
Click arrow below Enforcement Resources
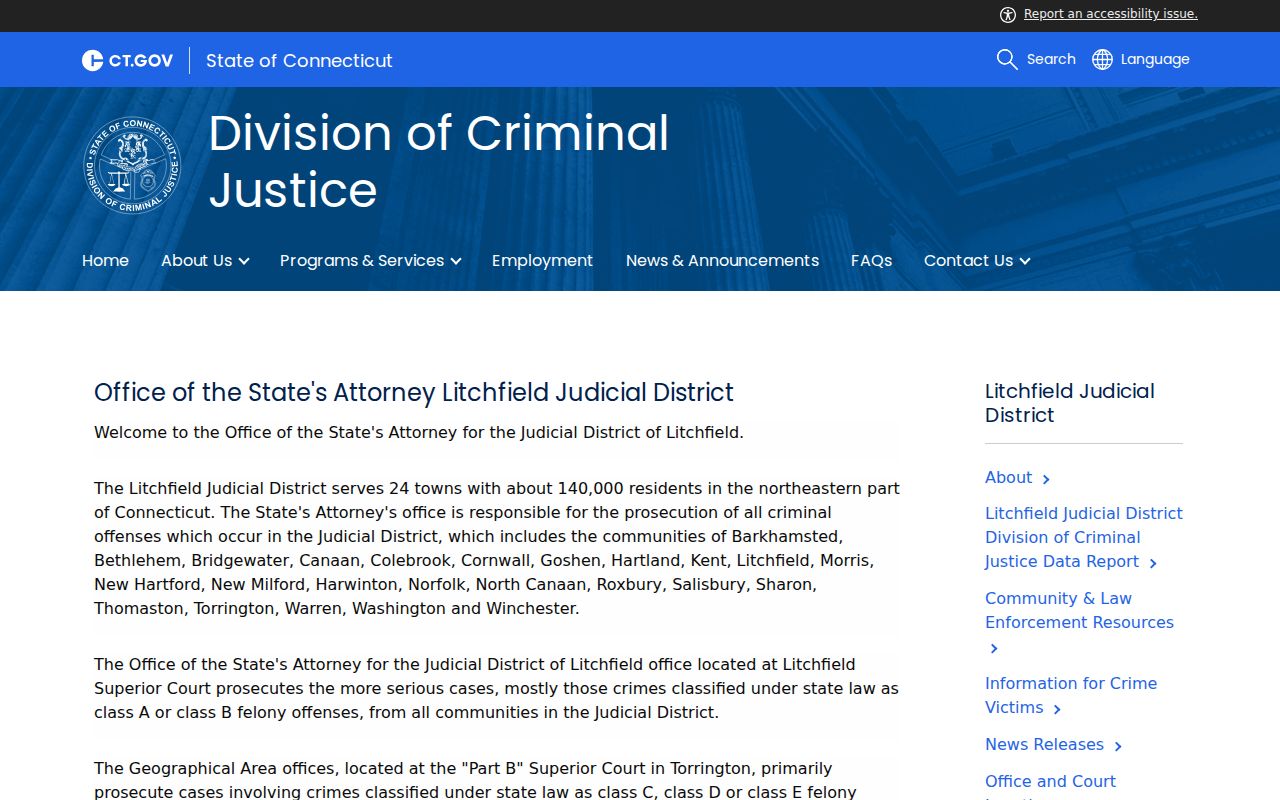994,648
